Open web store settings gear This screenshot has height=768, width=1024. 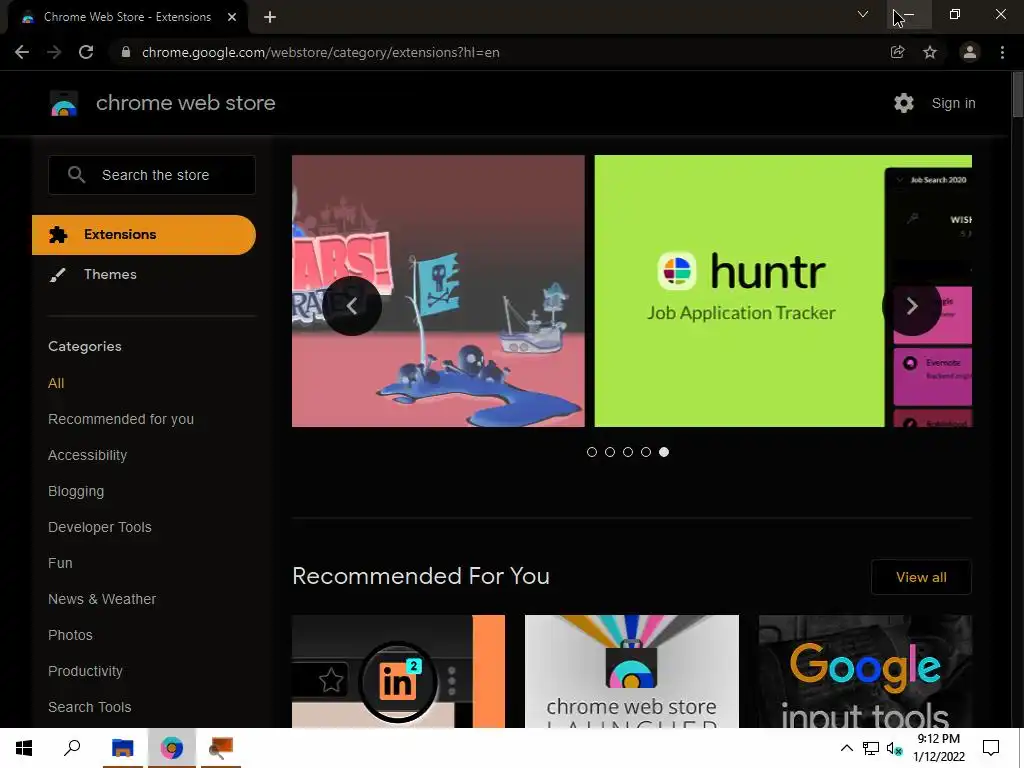[x=904, y=103]
